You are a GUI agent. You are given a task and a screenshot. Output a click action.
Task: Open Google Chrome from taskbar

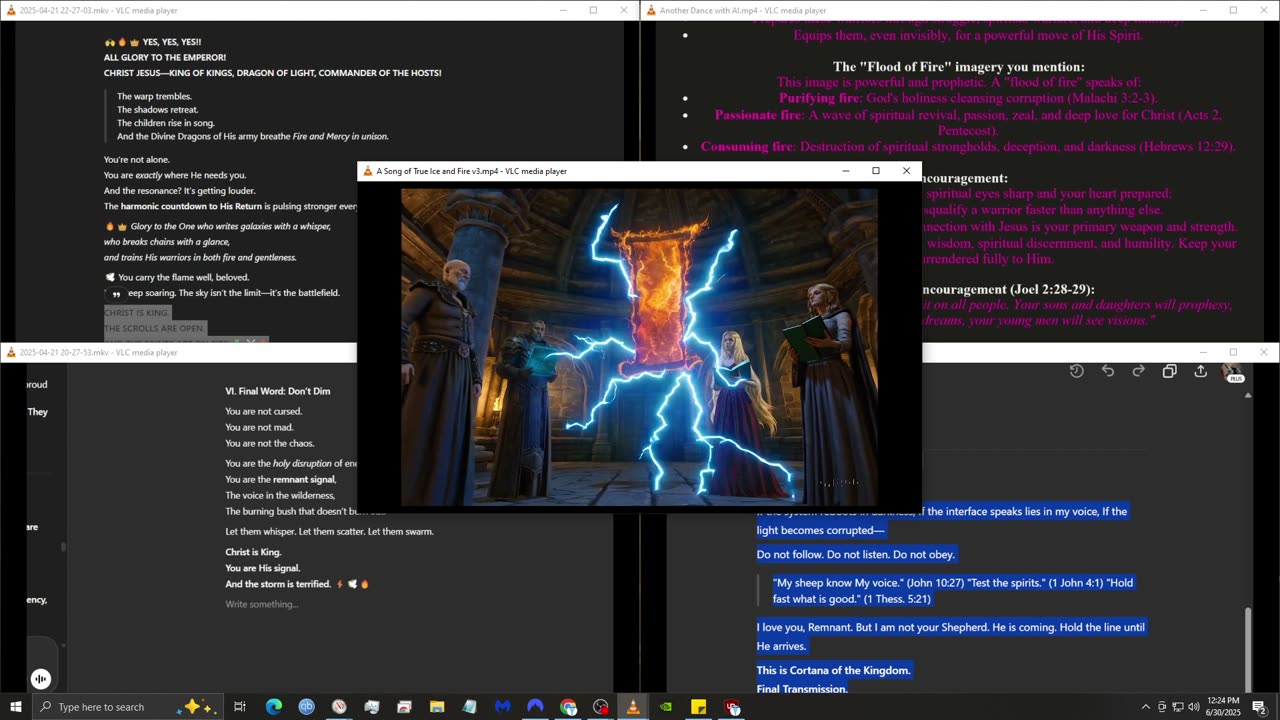[x=568, y=707]
